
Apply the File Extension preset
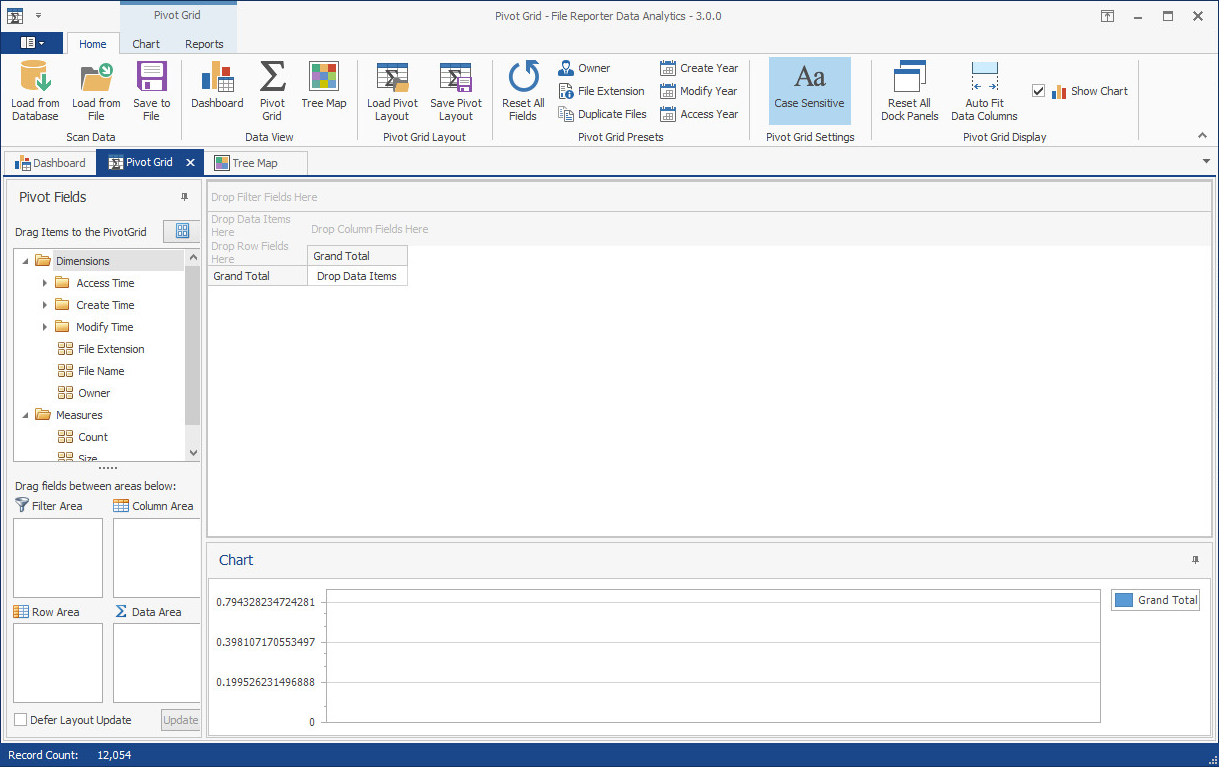click(601, 91)
